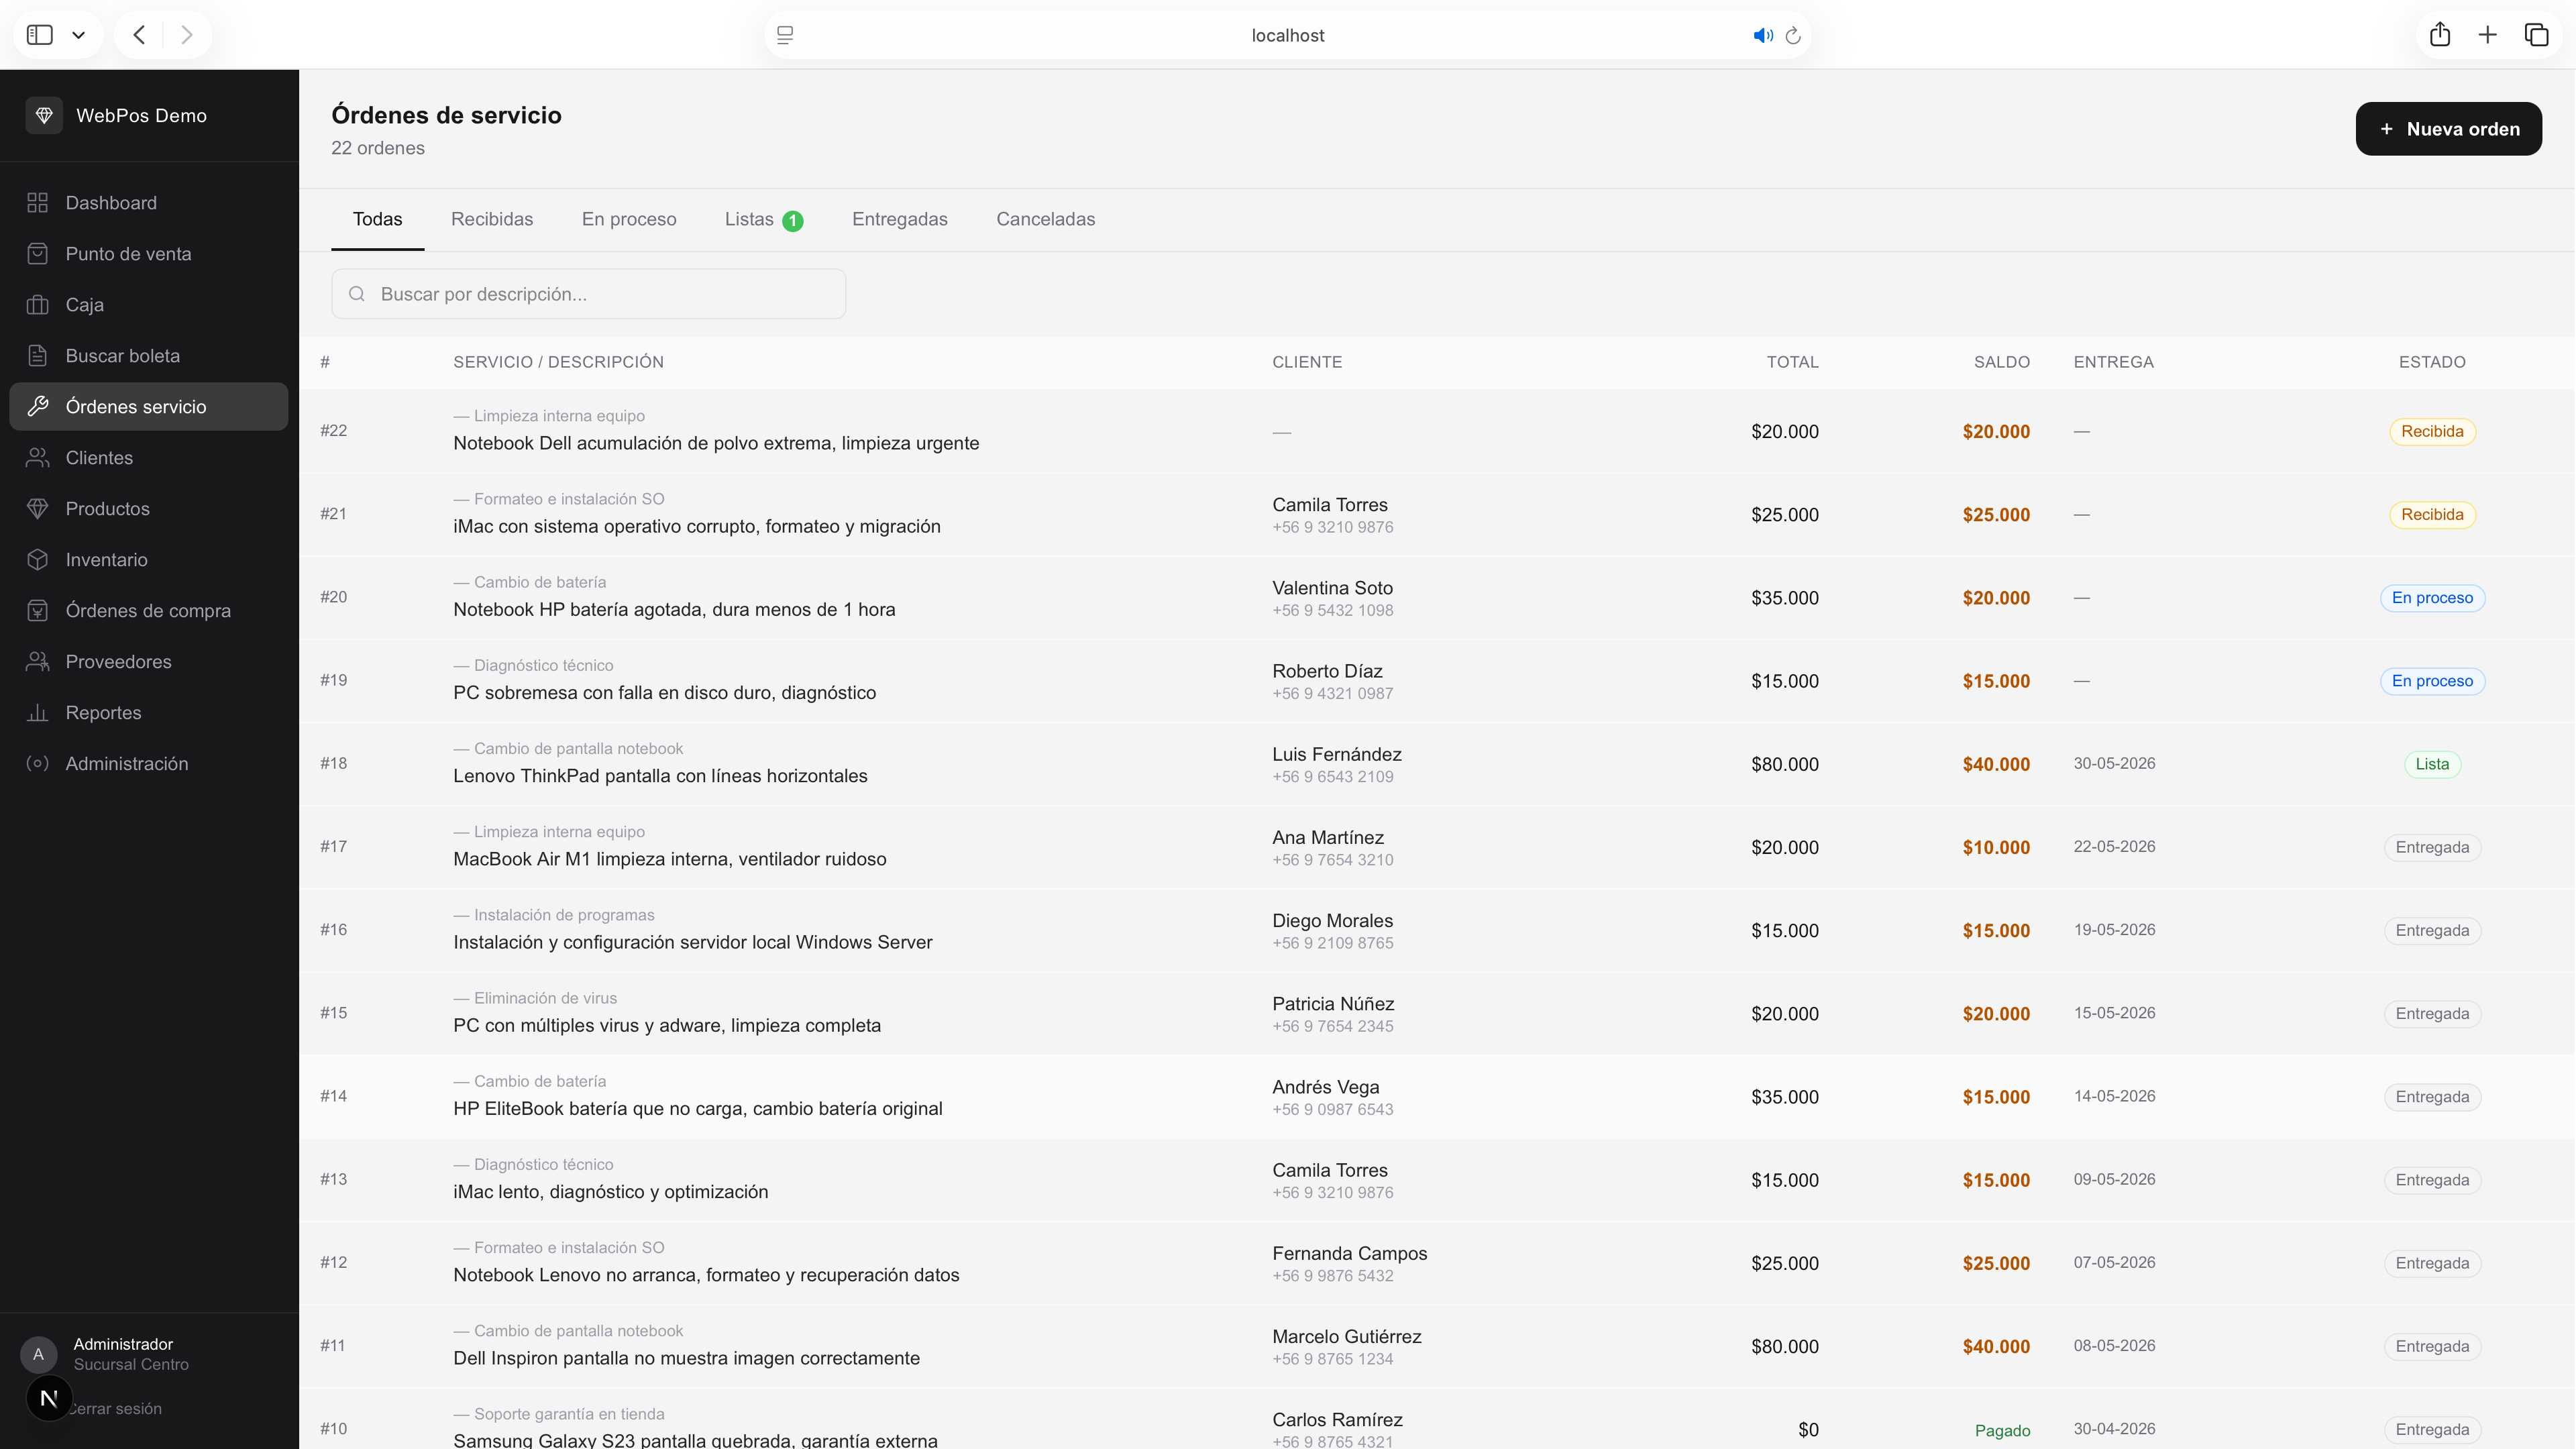Image resolution: width=2576 pixels, height=1449 pixels.
Task: Mute tab with the speaker icon
Action: click(x=1763, y=35)
